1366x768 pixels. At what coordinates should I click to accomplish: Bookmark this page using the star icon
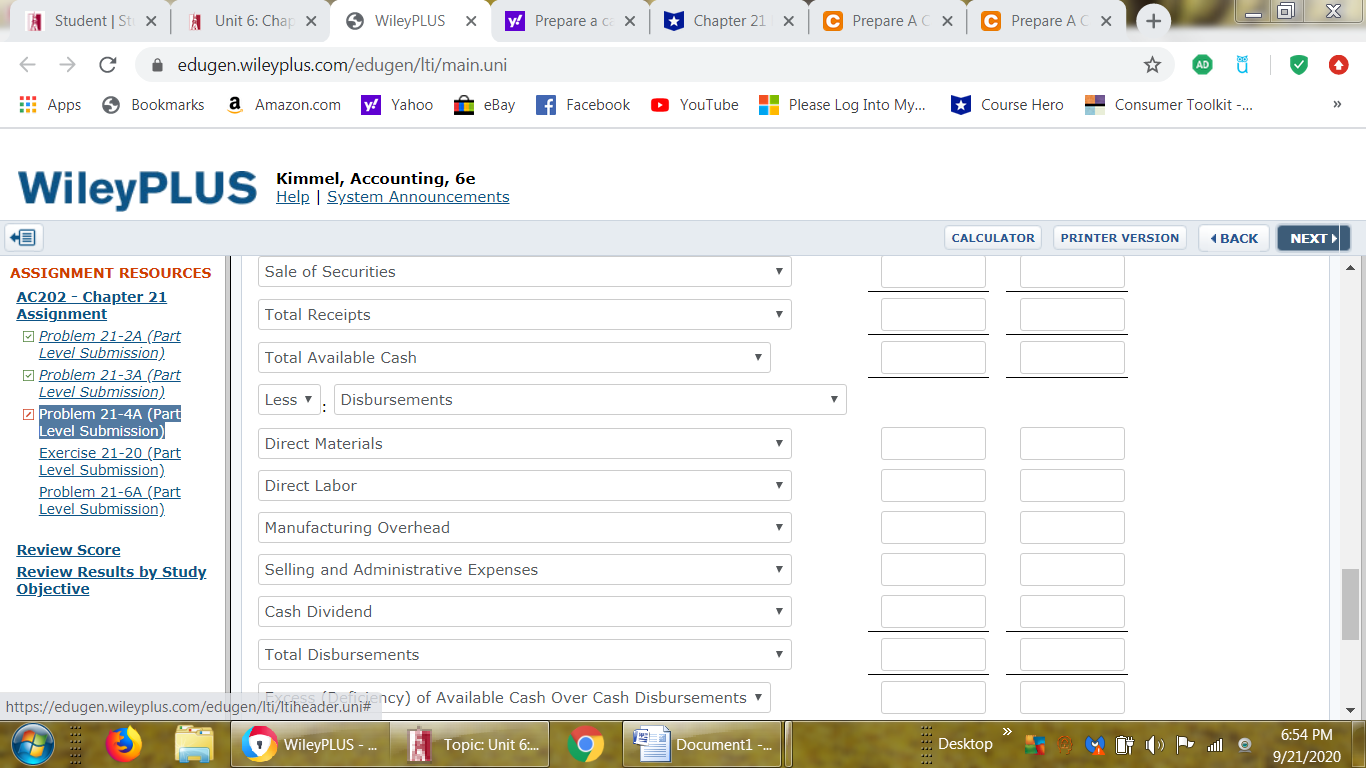coord(1153,62)
